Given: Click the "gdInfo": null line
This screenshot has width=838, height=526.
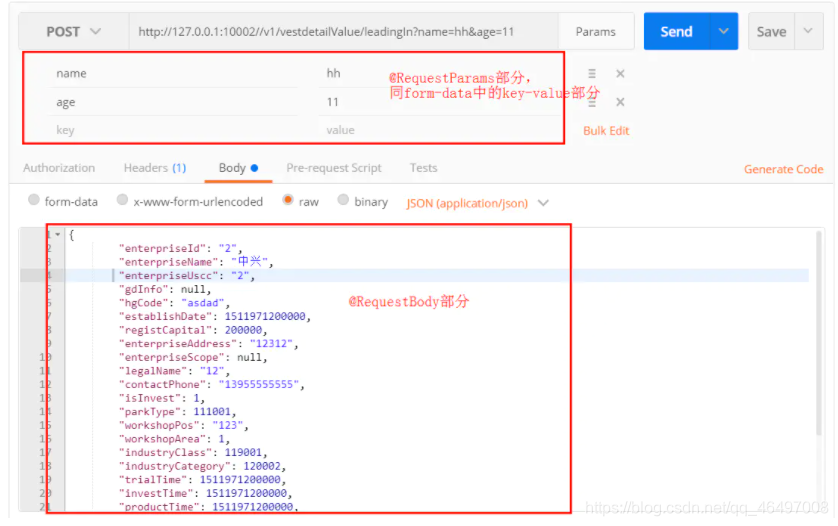Looking at the screenshot, I should pos(165,289).
